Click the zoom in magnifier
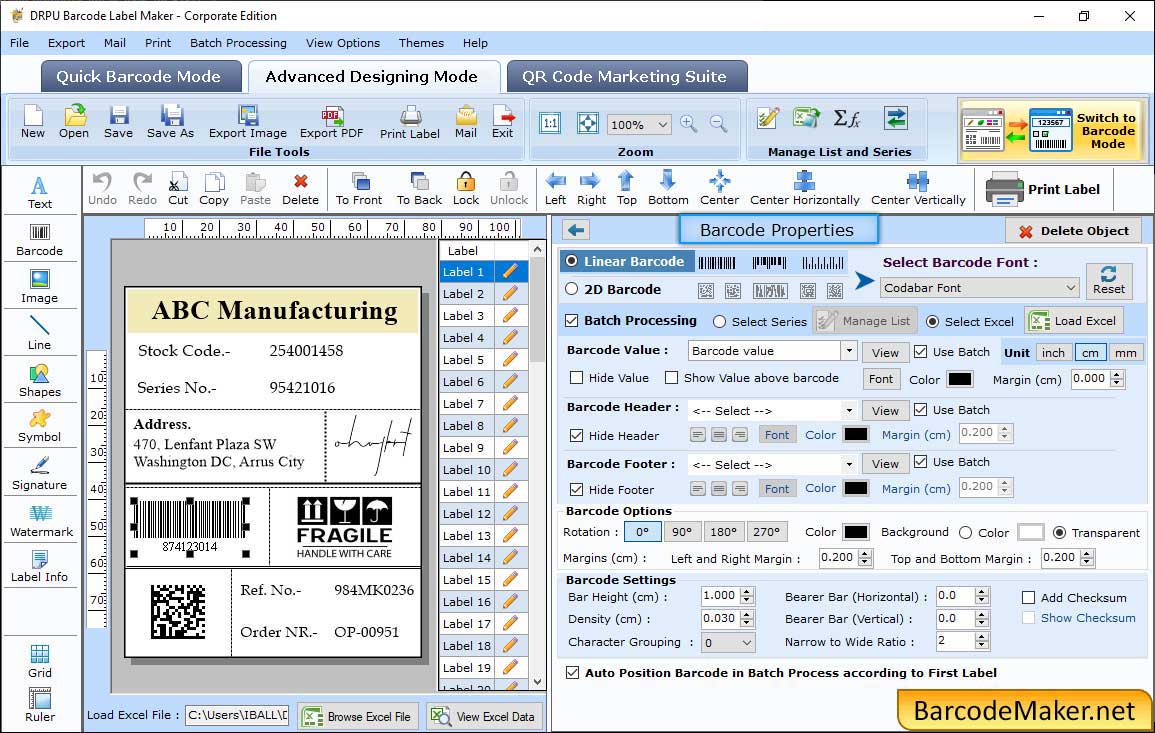Image resolution: width=1155 pixels, height=733 pixels. click(689, 124)
